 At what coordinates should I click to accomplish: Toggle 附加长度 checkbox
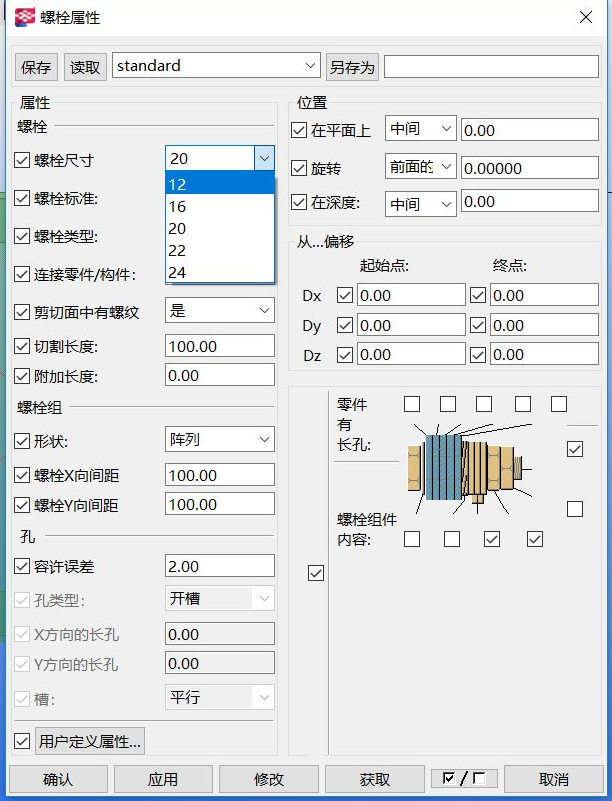(x=21, y=376)
